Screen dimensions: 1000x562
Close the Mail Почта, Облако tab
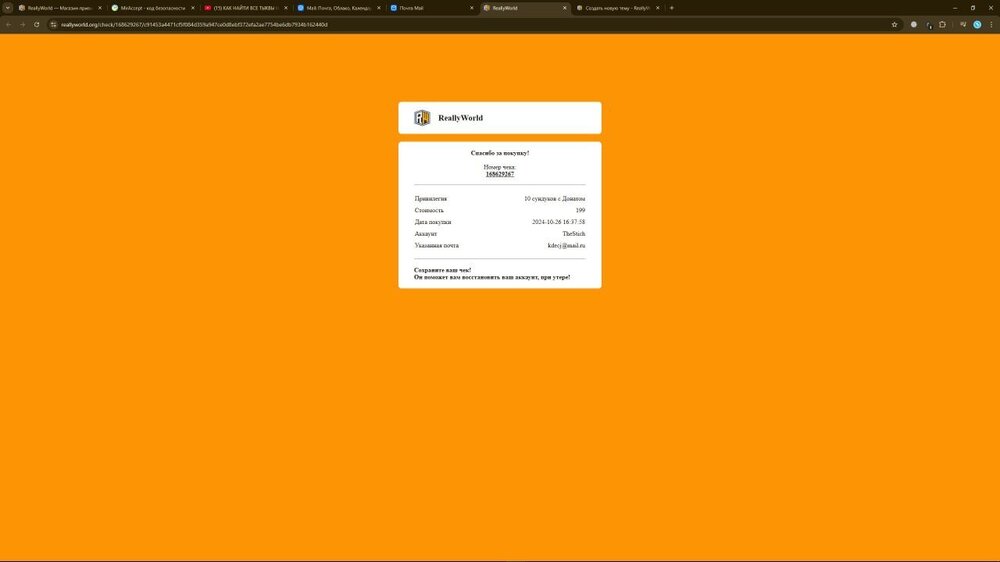pos(379,8)
